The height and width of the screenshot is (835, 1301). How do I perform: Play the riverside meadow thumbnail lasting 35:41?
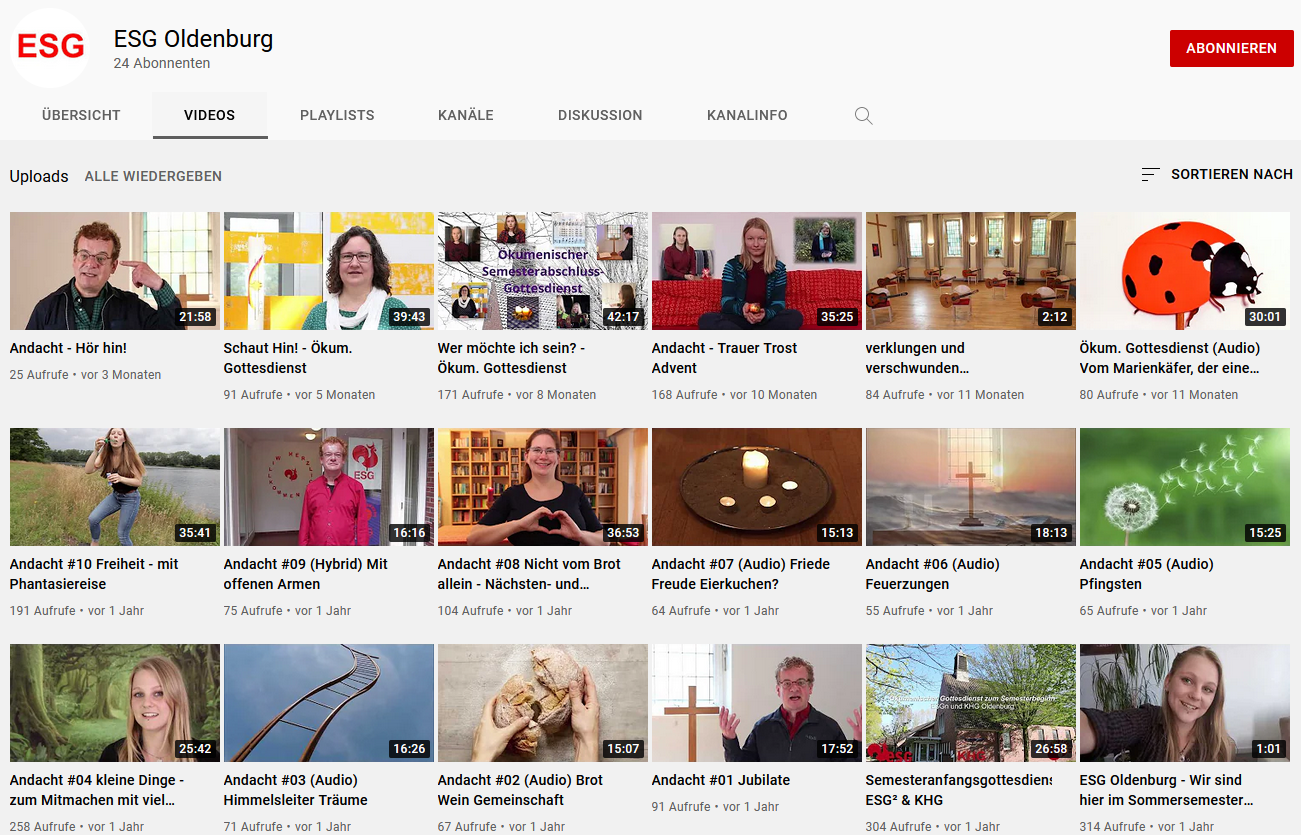(115, 487)
